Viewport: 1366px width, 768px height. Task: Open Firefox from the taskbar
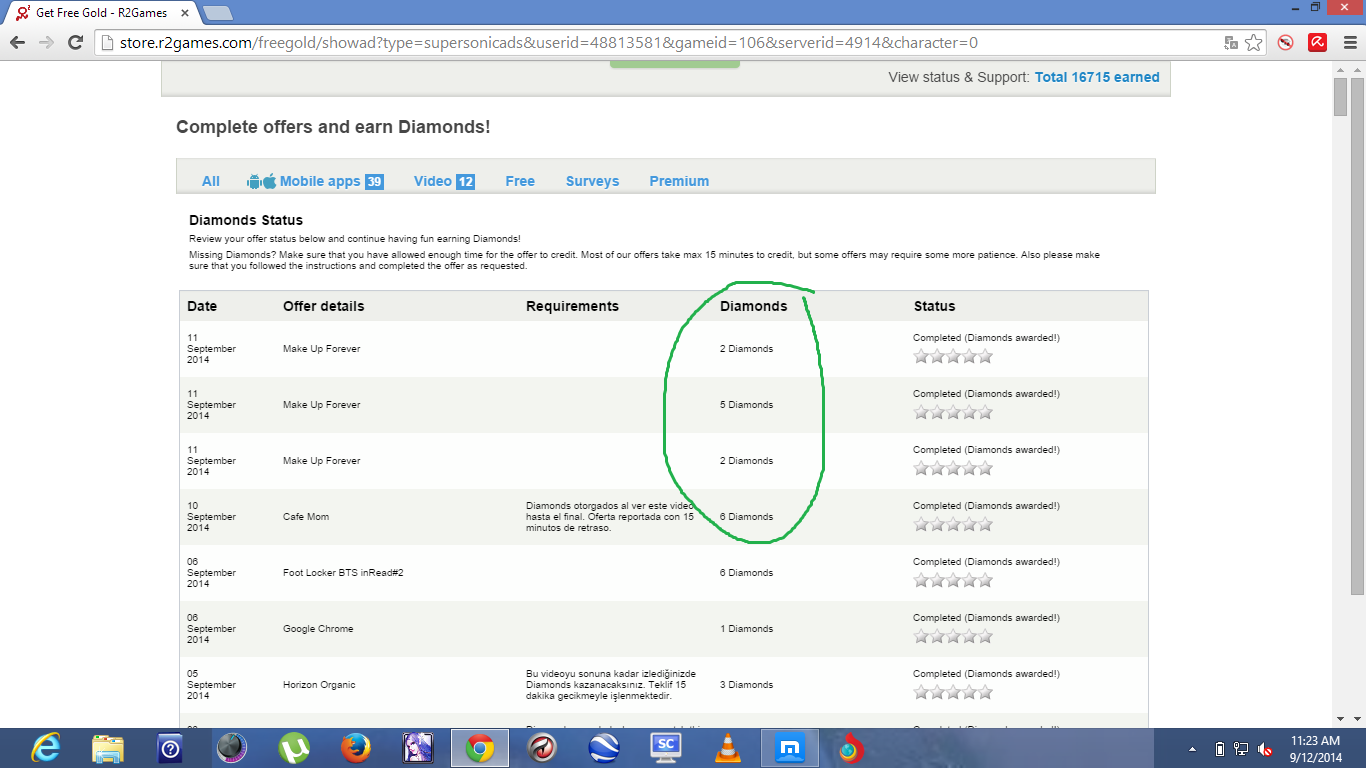pos(355,748)
